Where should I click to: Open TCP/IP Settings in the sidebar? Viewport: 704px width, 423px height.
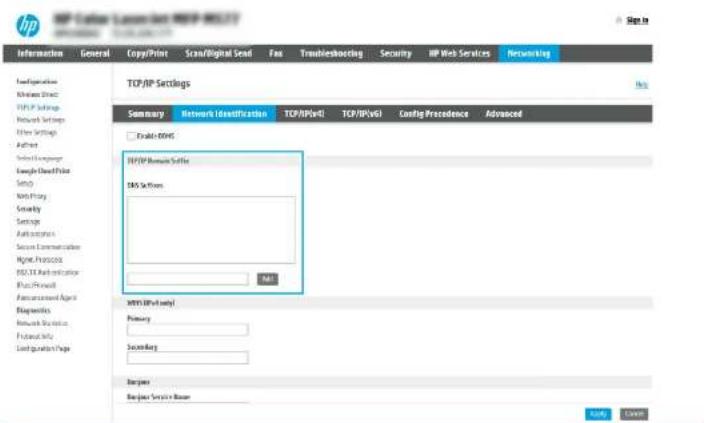coord(38,107)
